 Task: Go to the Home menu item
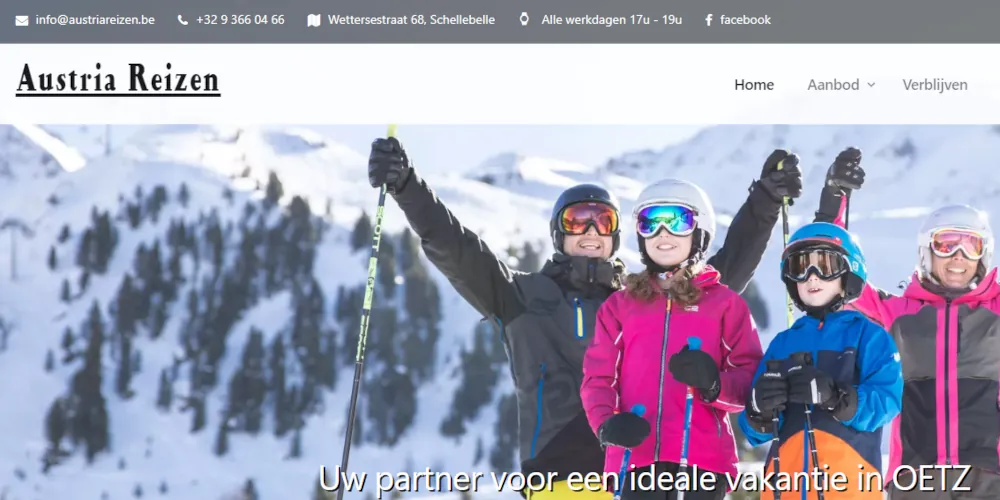pos(754,85)
